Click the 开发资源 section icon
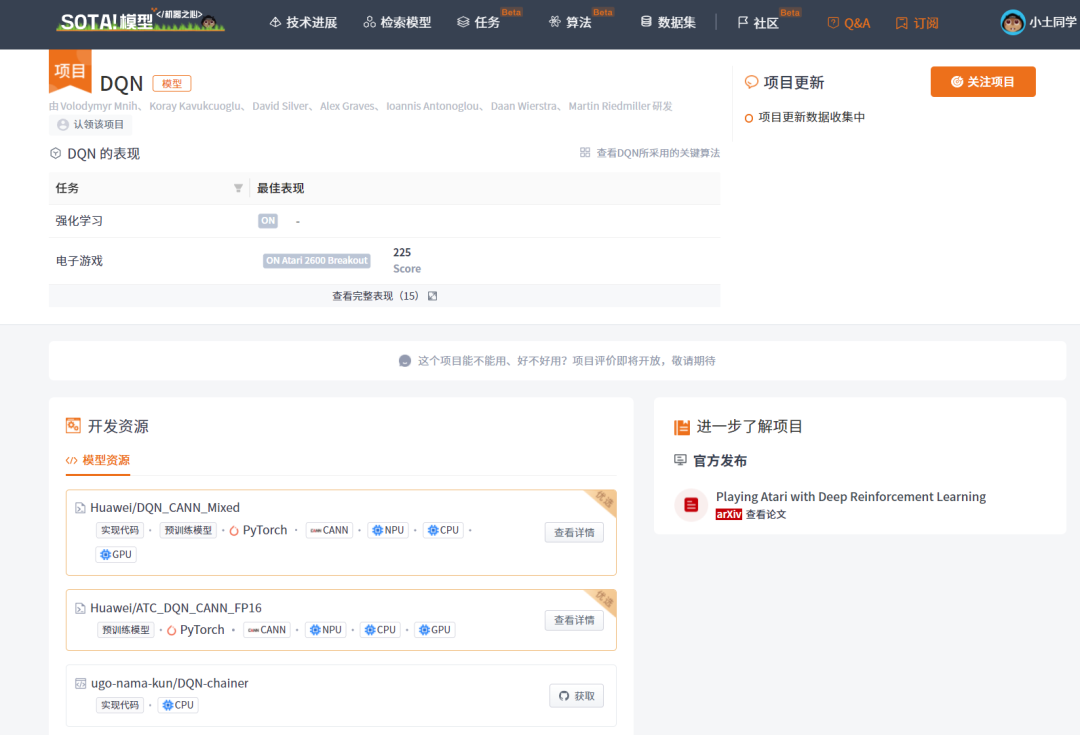 click(x=73, y=426)
